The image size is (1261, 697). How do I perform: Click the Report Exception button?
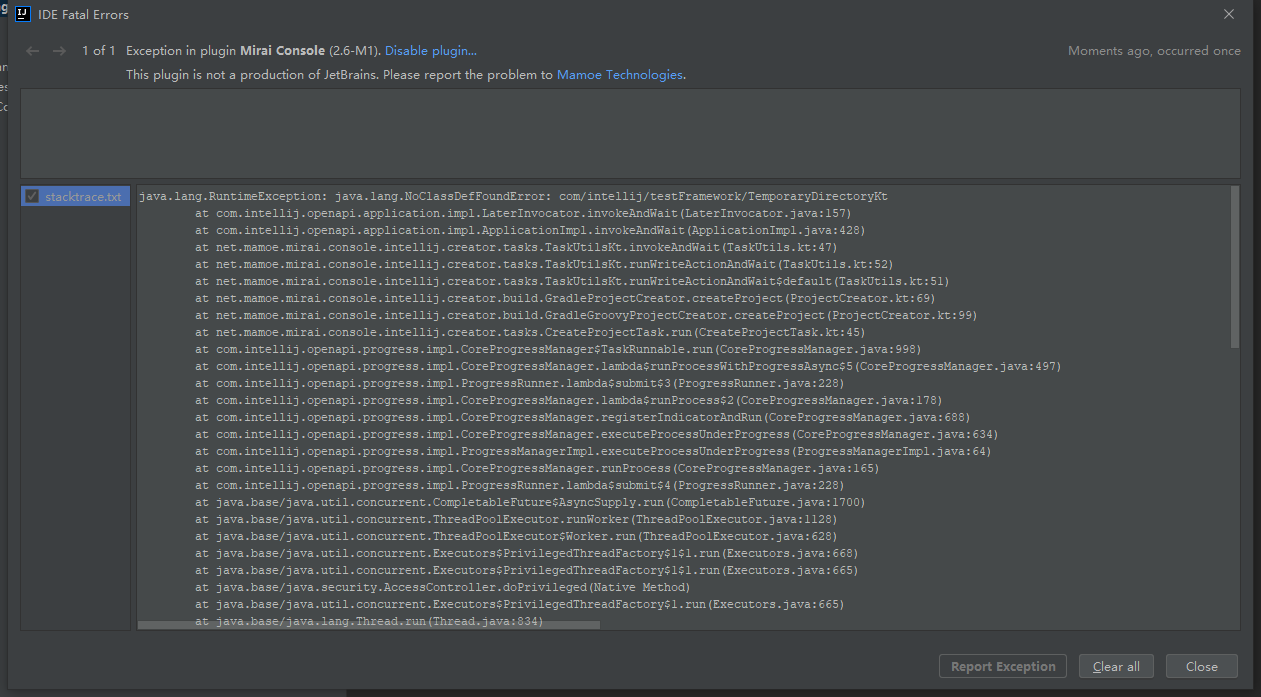pos(1002,666)
